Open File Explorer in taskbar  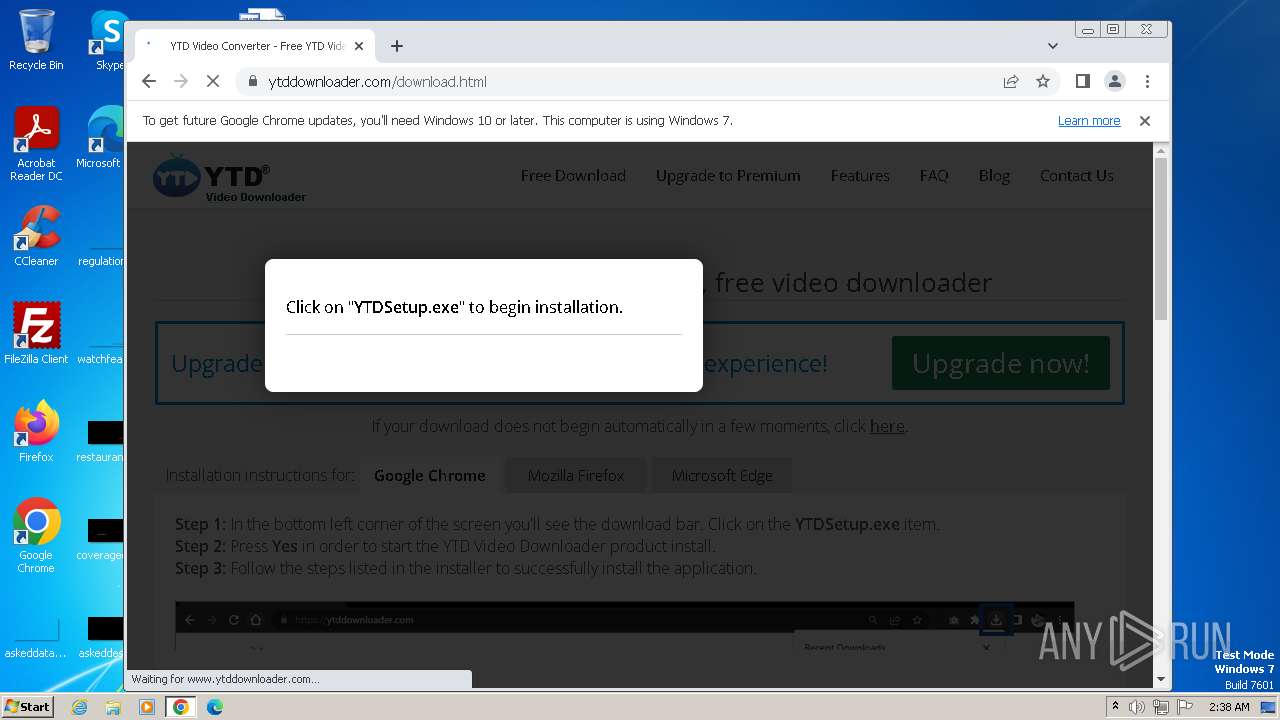113,707
